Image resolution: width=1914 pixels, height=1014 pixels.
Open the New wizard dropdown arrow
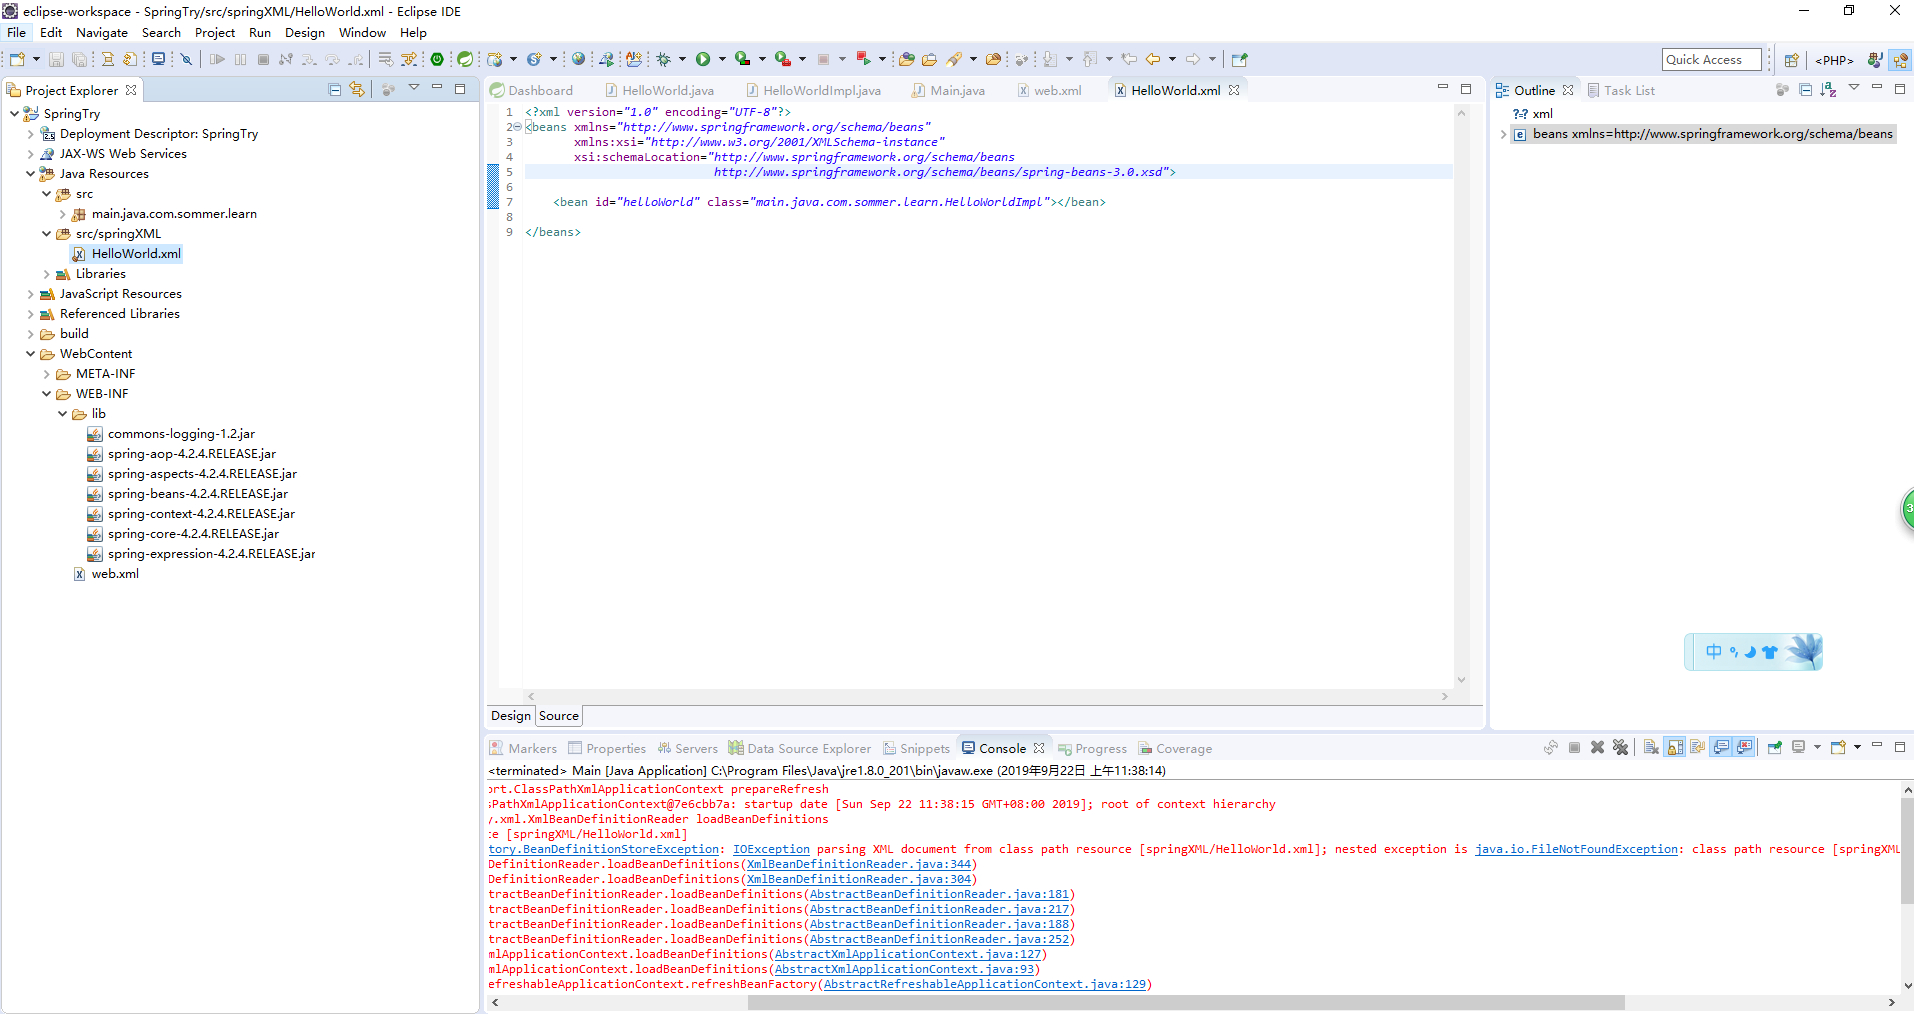click(36, 60)
